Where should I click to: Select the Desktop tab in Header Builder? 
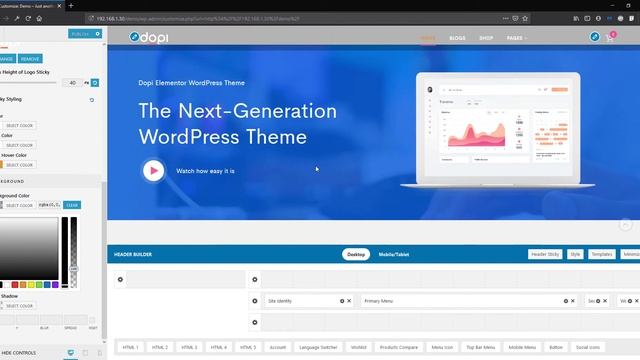(356, 254)
